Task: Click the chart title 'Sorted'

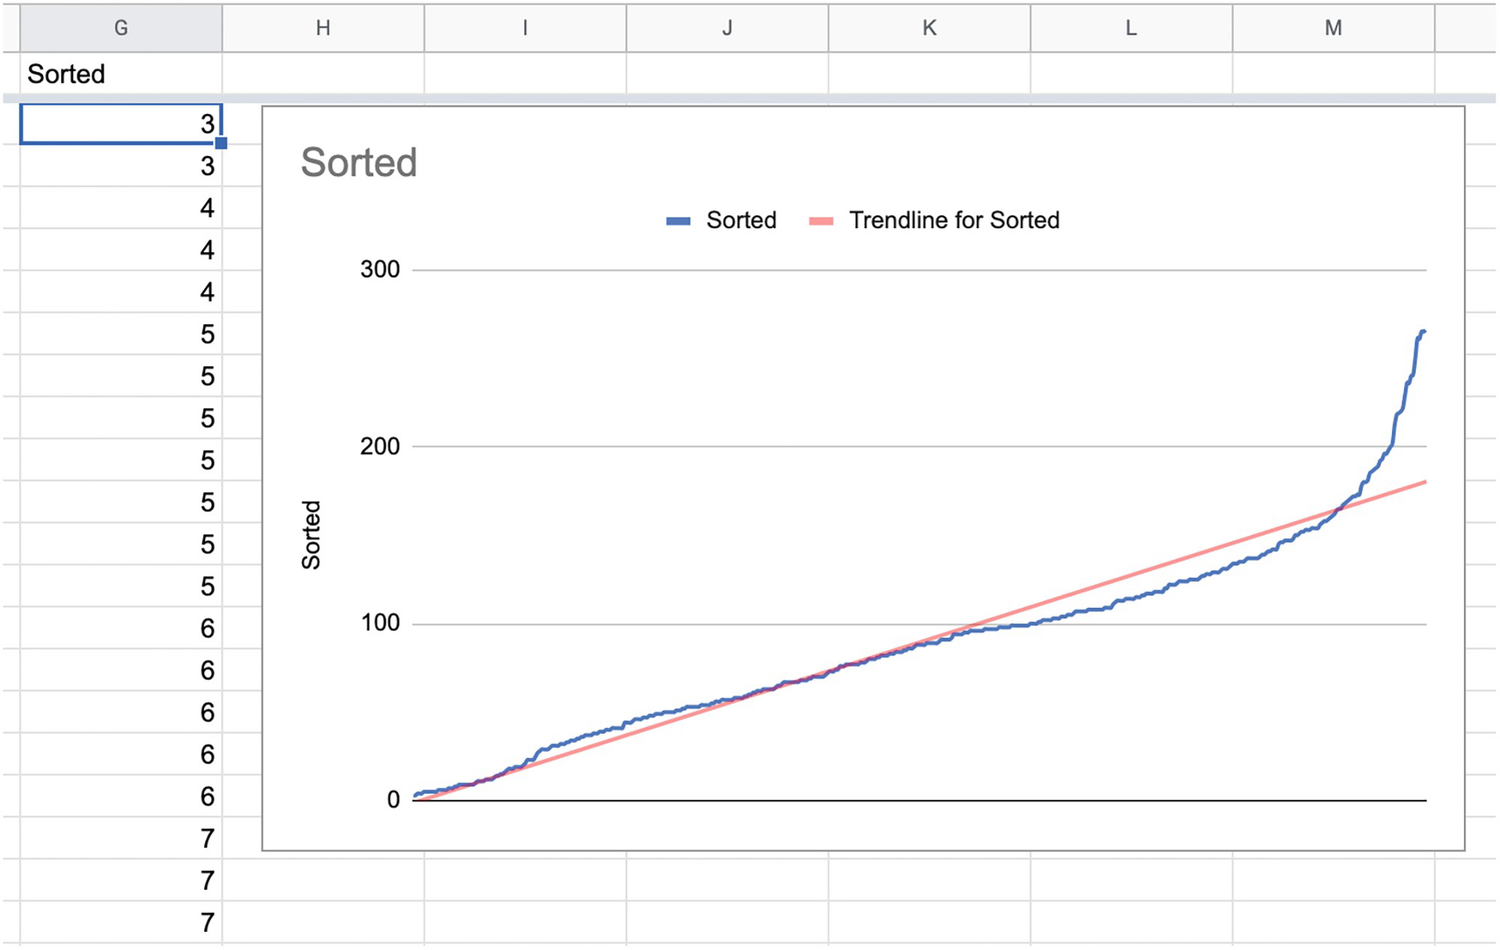Action: (359, 163)
